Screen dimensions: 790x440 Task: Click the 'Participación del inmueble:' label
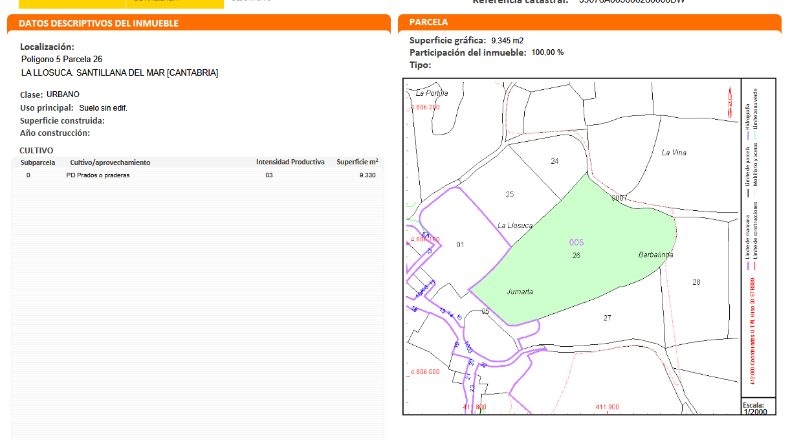coord(468,52)
